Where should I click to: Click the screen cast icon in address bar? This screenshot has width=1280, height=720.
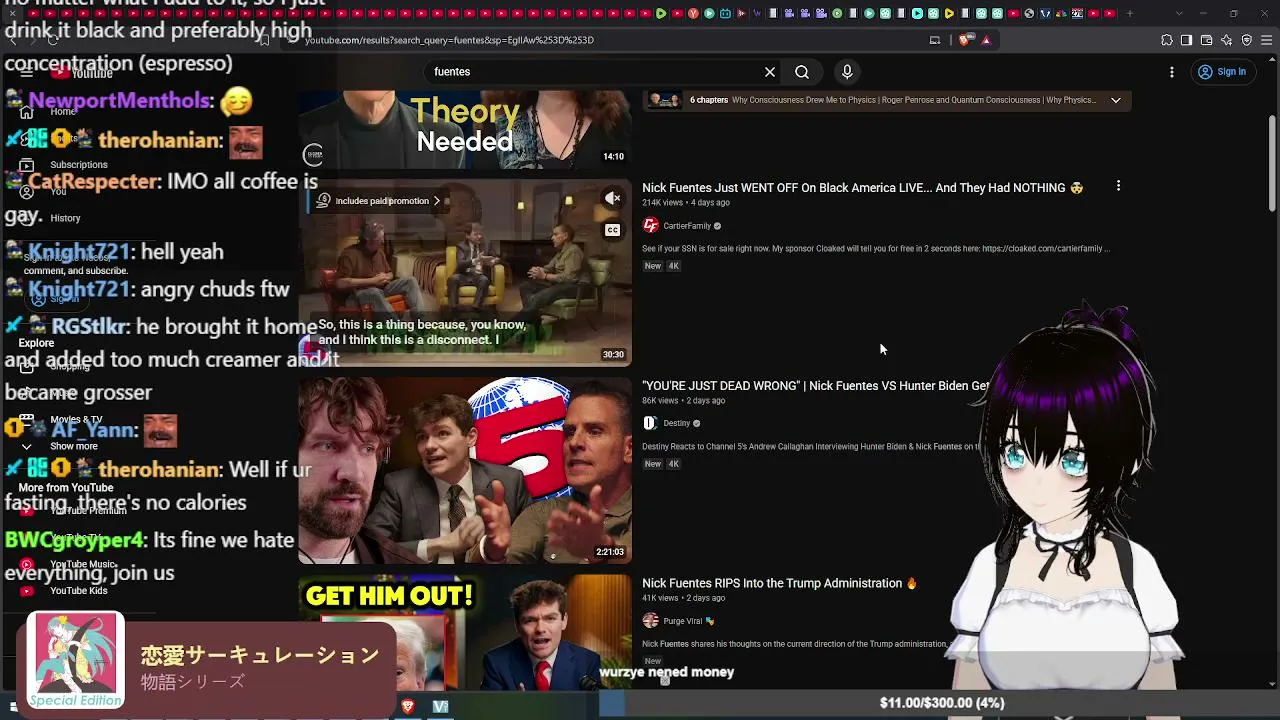tap(935, 40)
